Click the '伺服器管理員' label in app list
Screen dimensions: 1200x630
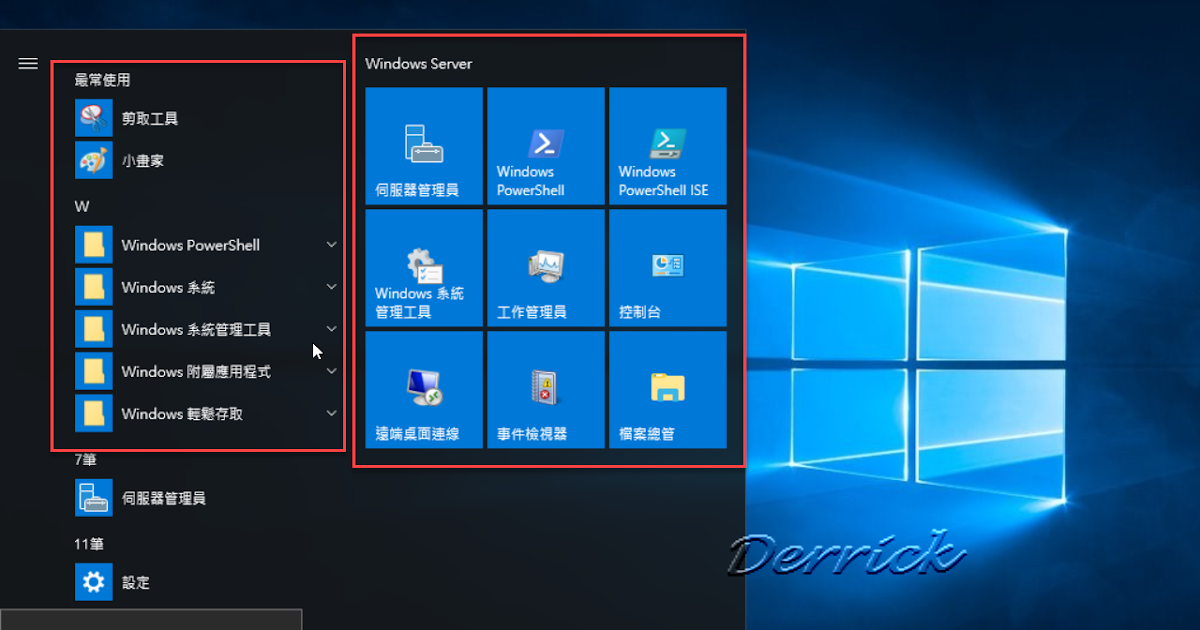pos(164,498)
